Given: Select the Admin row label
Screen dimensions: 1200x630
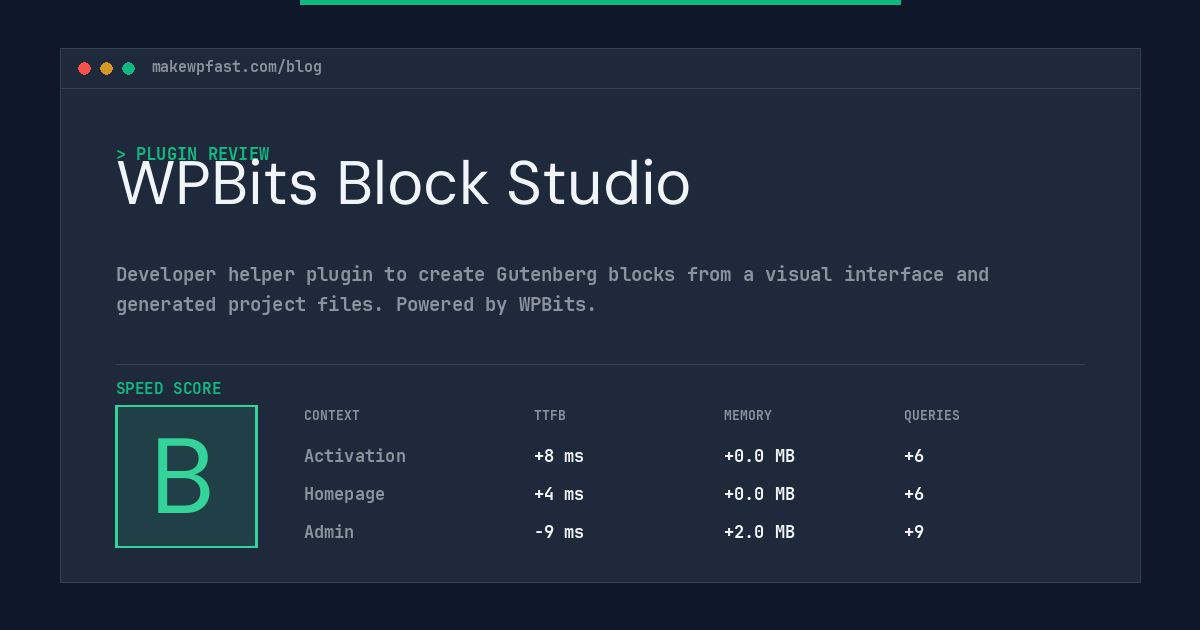Looking at the screenshot, I should (329, 532).
